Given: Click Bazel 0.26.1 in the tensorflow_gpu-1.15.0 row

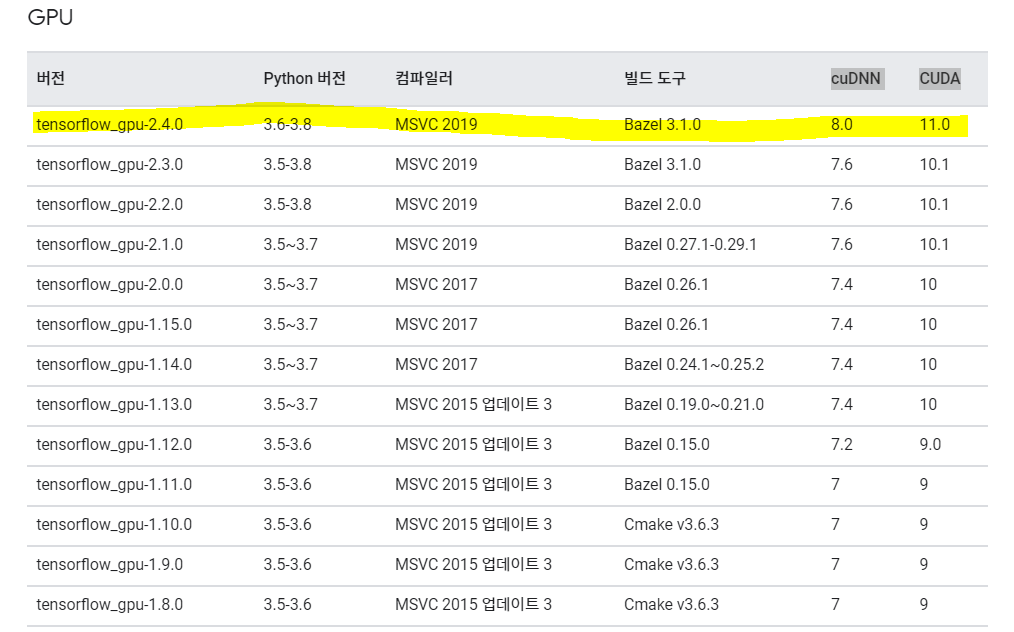Looking at the screenshot, I should (666, 325).
